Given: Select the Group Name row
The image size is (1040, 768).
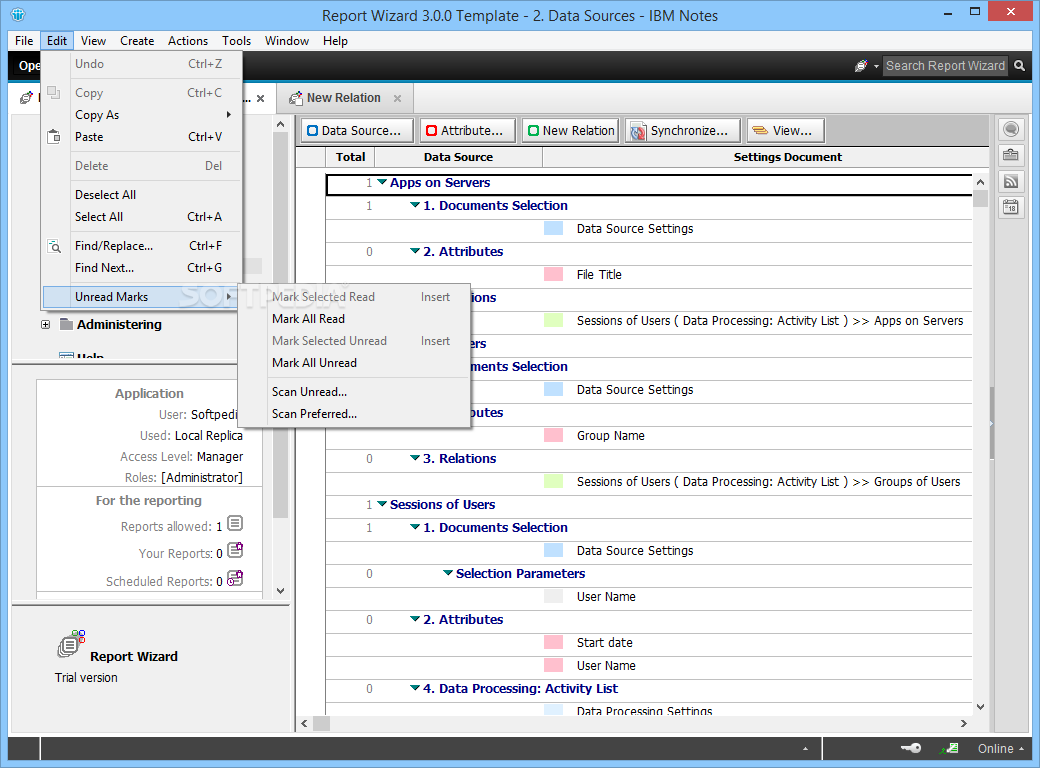Looking at the screenshot, I should (649, 436).
